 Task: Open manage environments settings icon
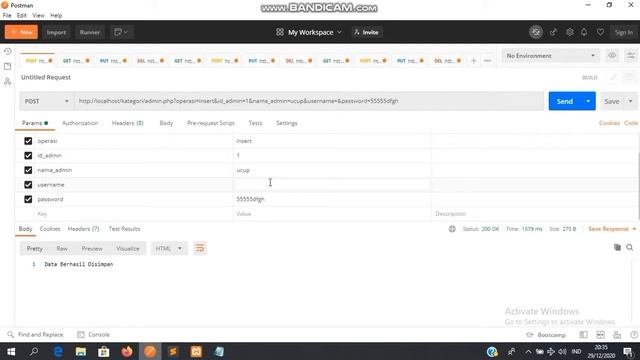(631, 56)
